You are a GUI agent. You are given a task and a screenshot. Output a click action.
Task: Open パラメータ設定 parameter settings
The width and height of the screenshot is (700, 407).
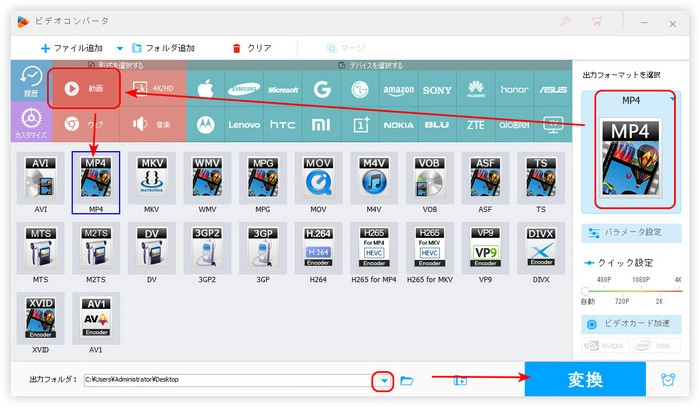631,232
